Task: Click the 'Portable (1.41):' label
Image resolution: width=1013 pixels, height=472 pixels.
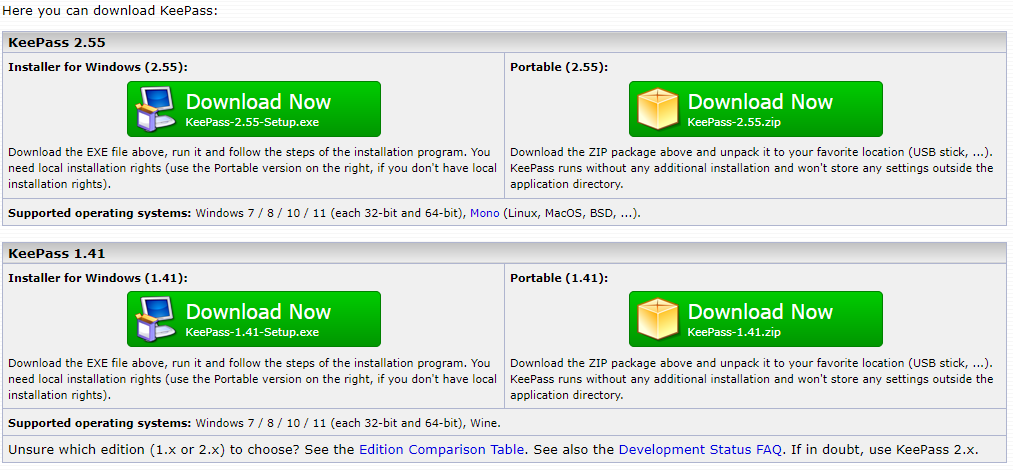Action: pyautogui.click(x=559, y=278)
